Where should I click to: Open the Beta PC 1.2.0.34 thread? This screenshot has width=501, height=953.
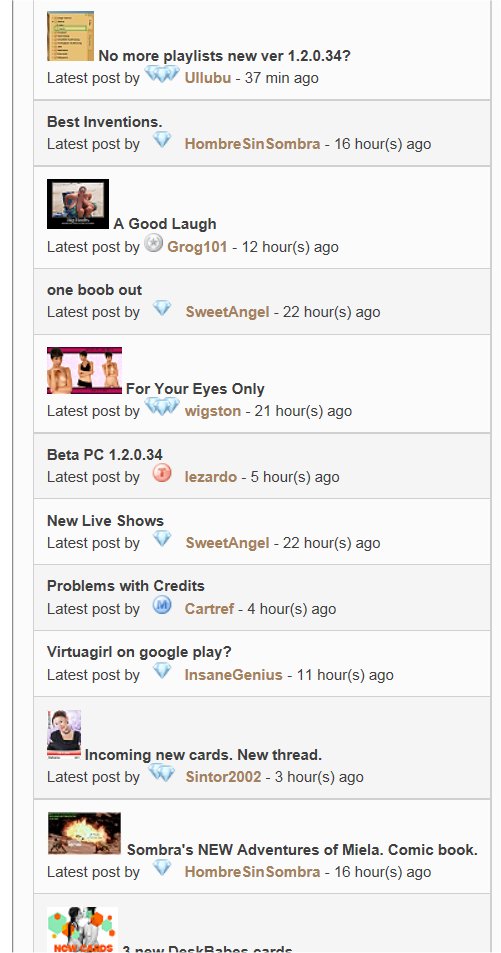105,455
